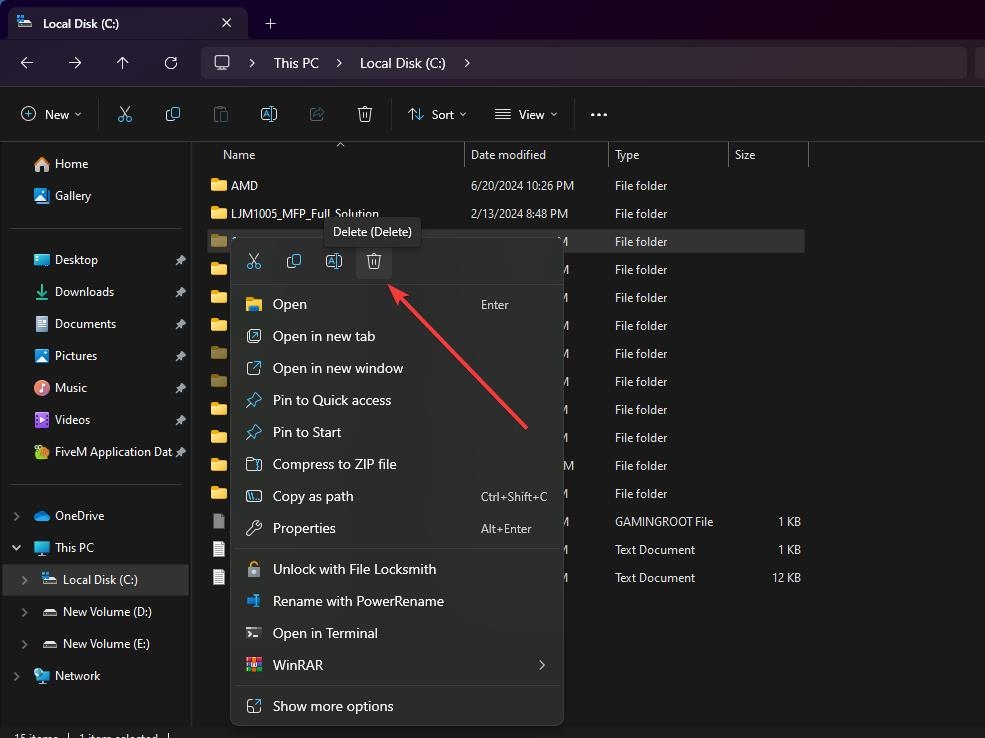Go forward with the forward arrow

click(75, 63)
